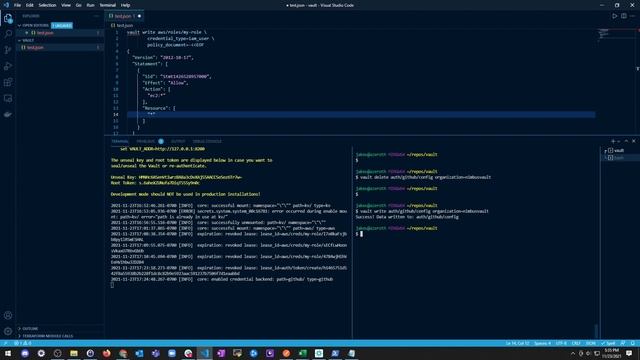Open the Excel icon in the taskbar
This screenshot has width=640, height=360.
(x=302, y=353)
